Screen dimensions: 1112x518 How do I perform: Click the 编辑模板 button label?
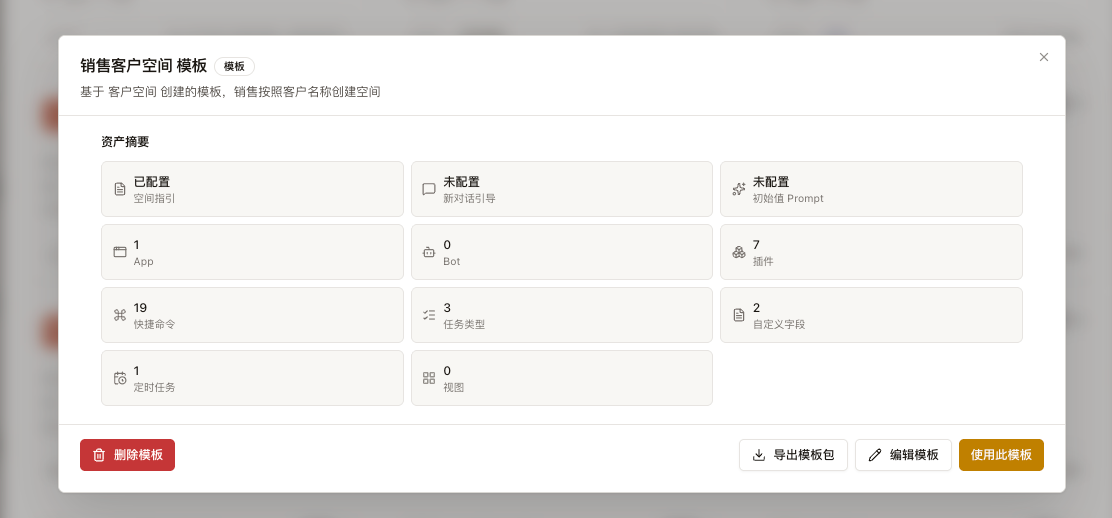914,455
